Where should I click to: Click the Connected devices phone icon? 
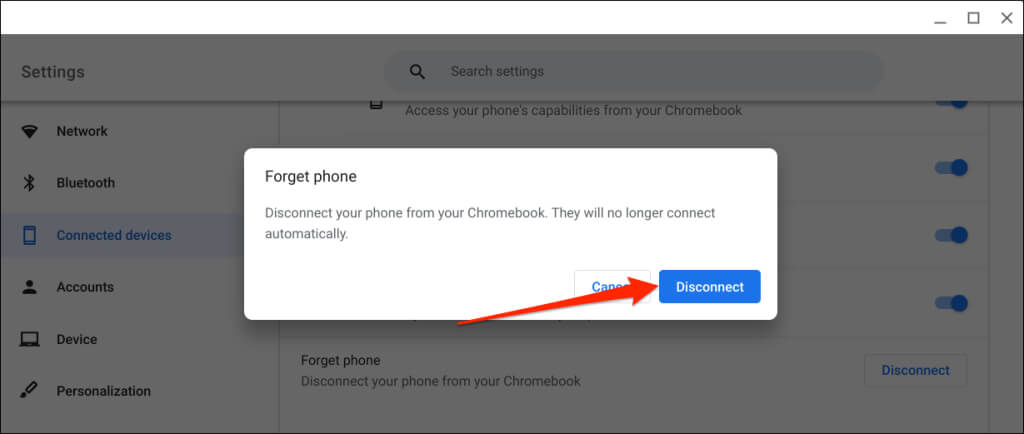click(x=30, y=235)
